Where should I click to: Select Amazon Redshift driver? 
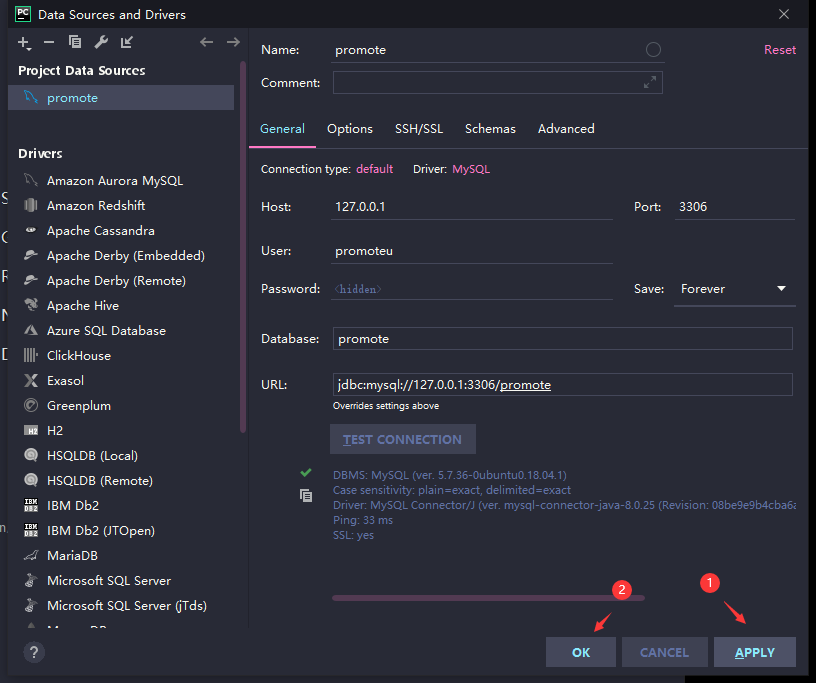tap(96, 206)
